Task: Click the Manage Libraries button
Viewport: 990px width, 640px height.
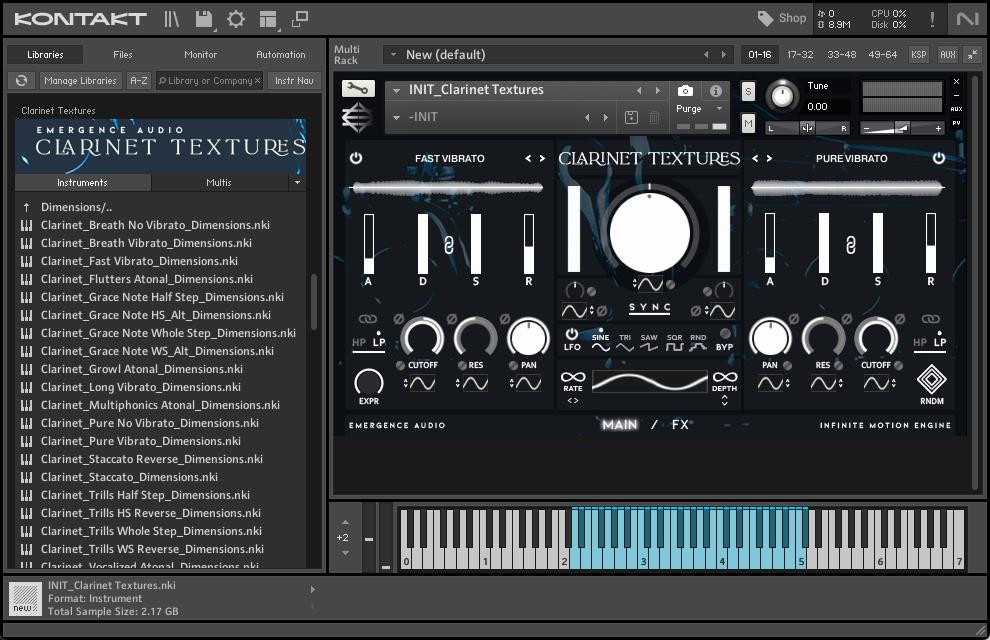Action: click(x=80, y=81)
